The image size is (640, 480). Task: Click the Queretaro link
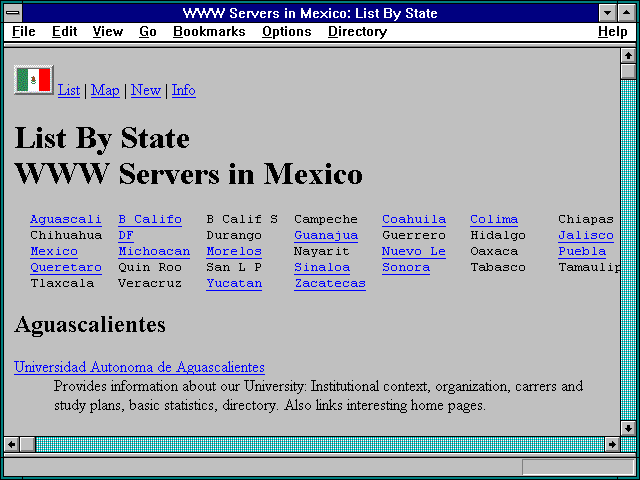pyautogui.click(x=66, y=268)
